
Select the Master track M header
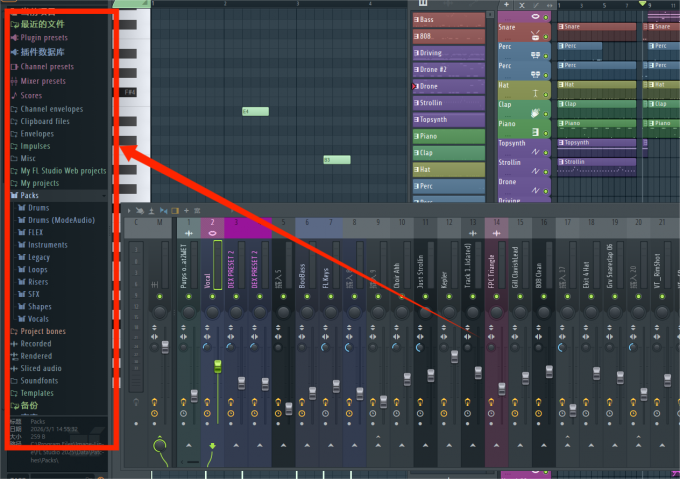tap(159, 228)
